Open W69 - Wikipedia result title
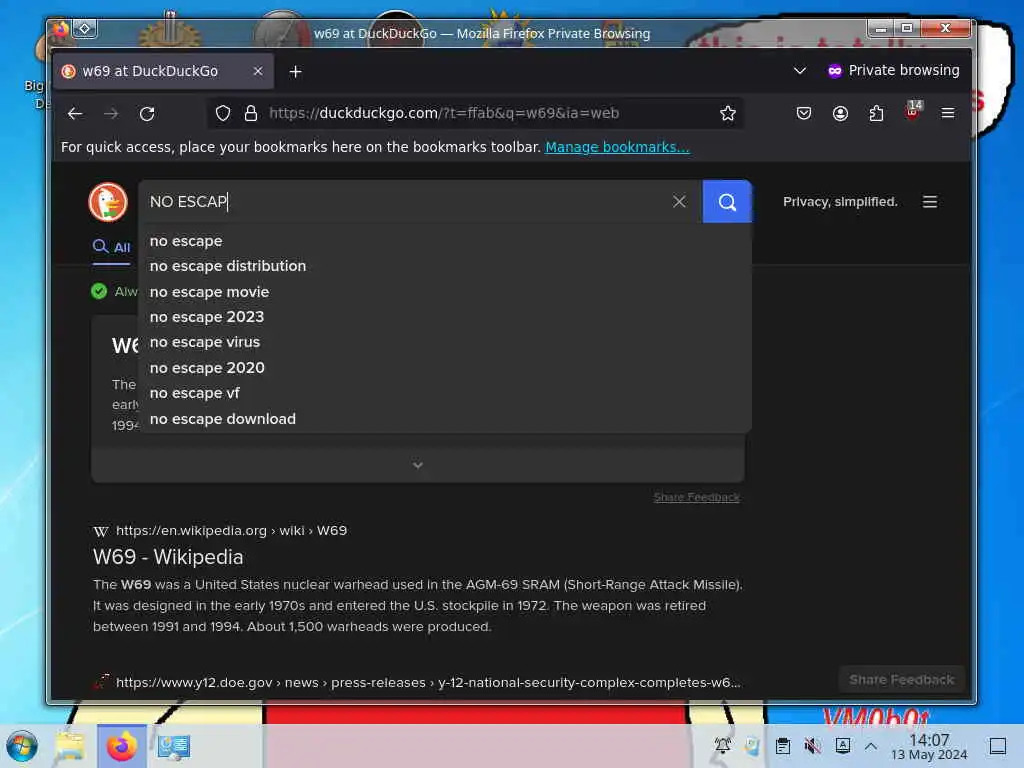Screen dimensions: 1024x768 tap(168, 557)
